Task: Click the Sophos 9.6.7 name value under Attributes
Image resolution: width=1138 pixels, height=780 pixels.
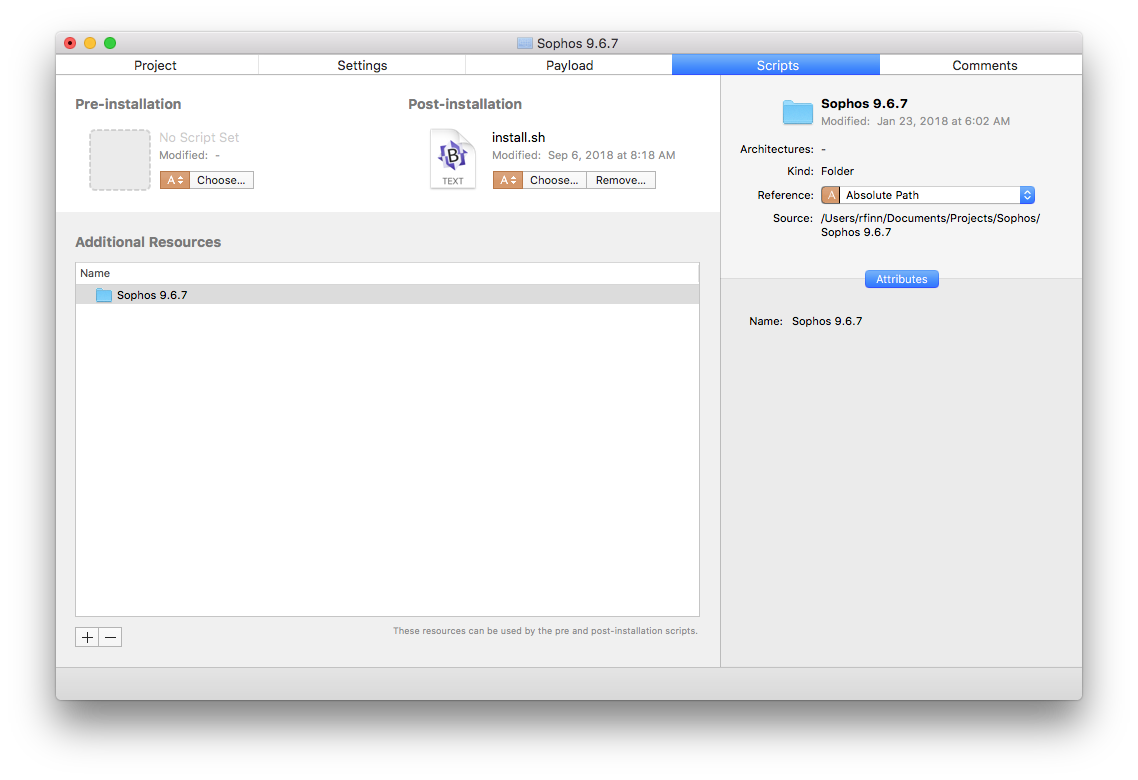Action: point(827,321)
